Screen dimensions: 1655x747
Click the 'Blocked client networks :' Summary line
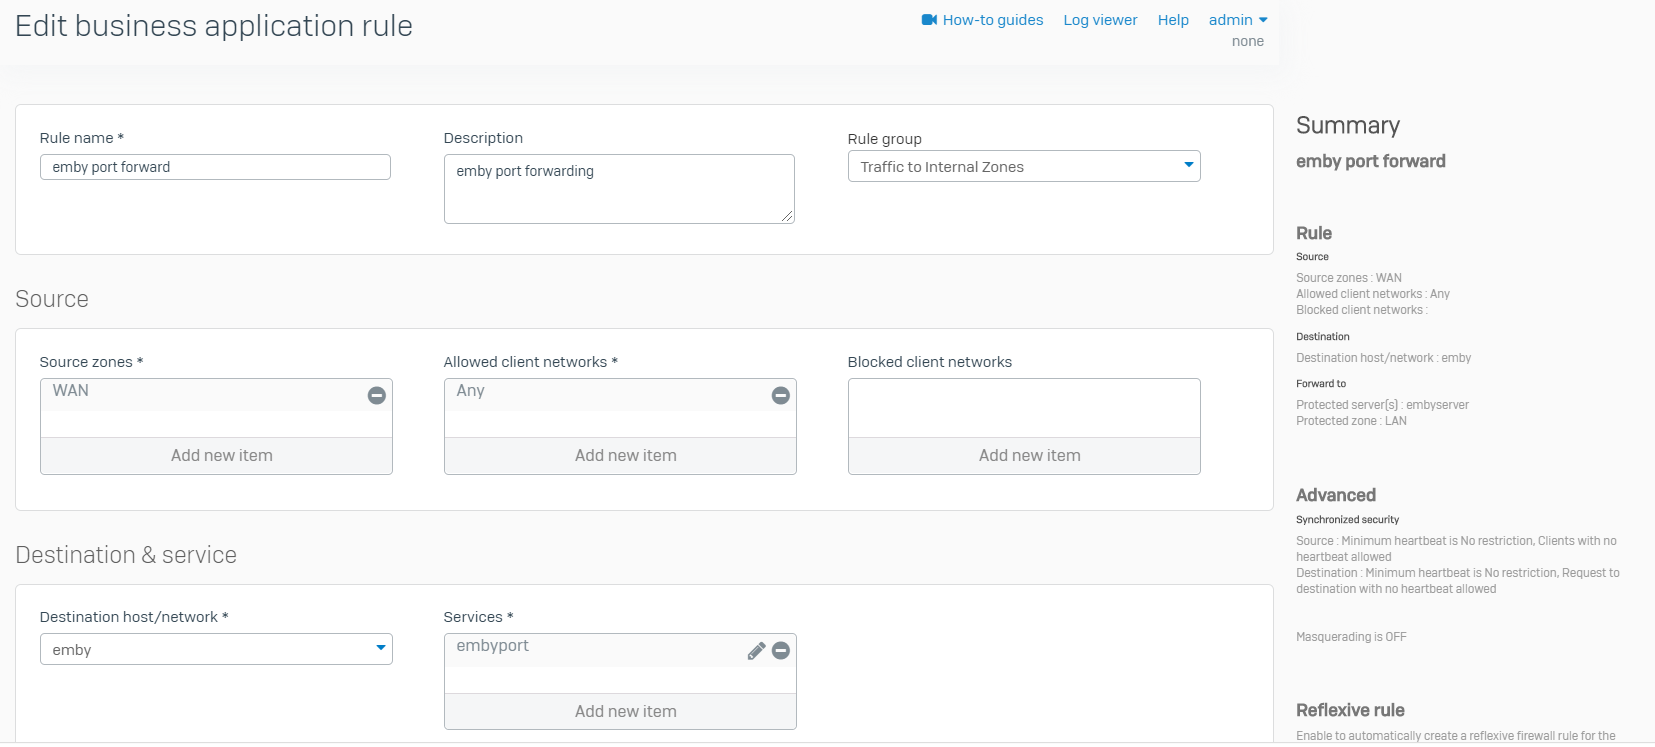[x=1362, y=310]
